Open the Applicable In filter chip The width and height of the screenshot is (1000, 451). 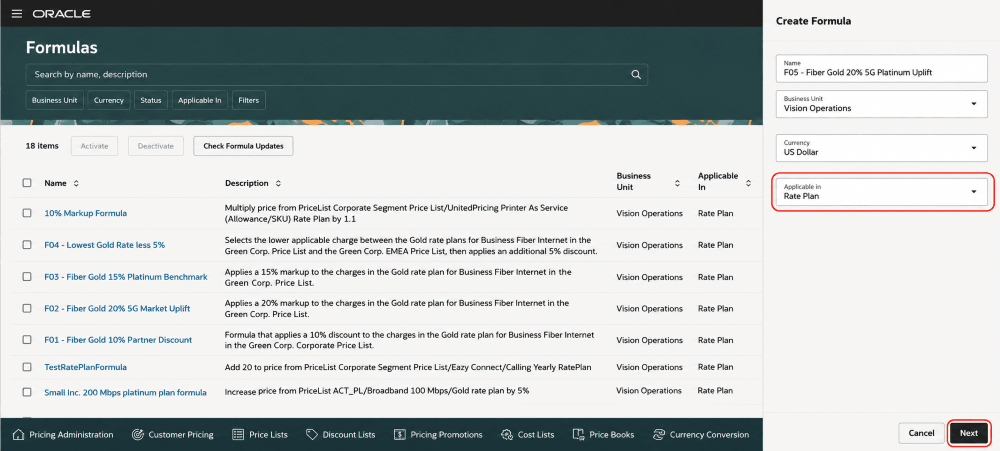(200, 100)
